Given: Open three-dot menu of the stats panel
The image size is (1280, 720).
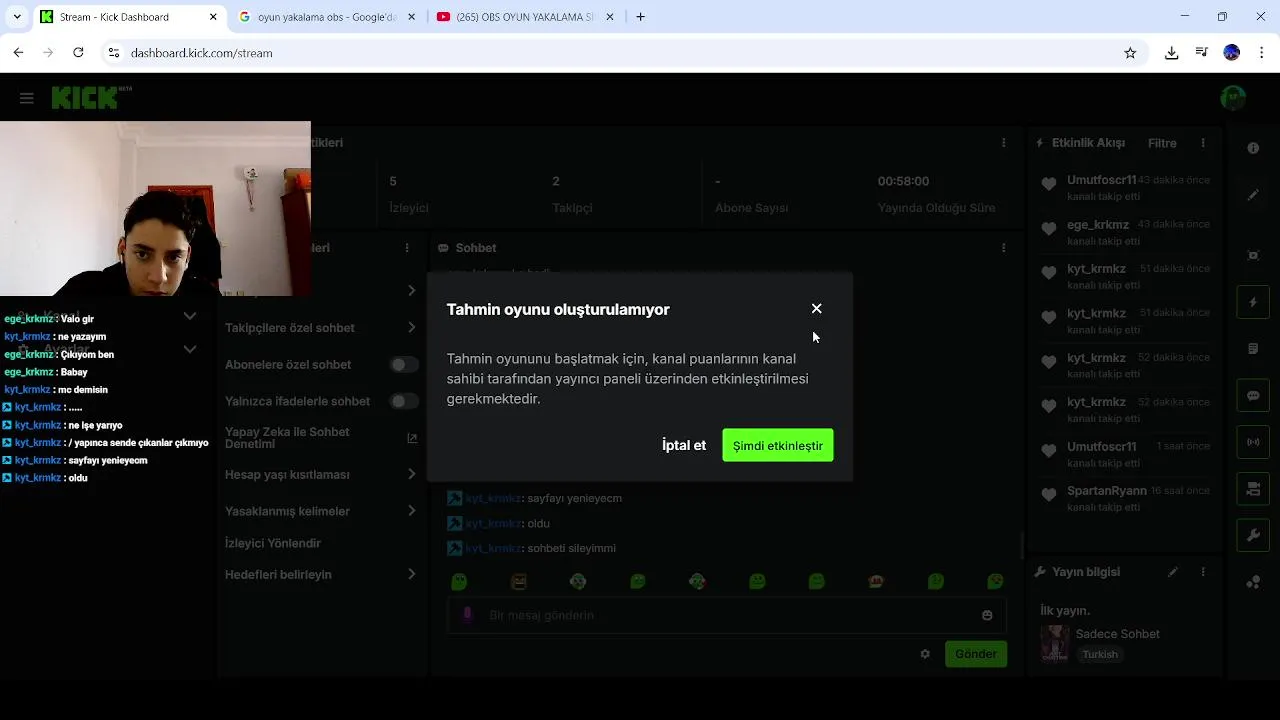Looking at the screenshot, I should (x=1003, y=143).
